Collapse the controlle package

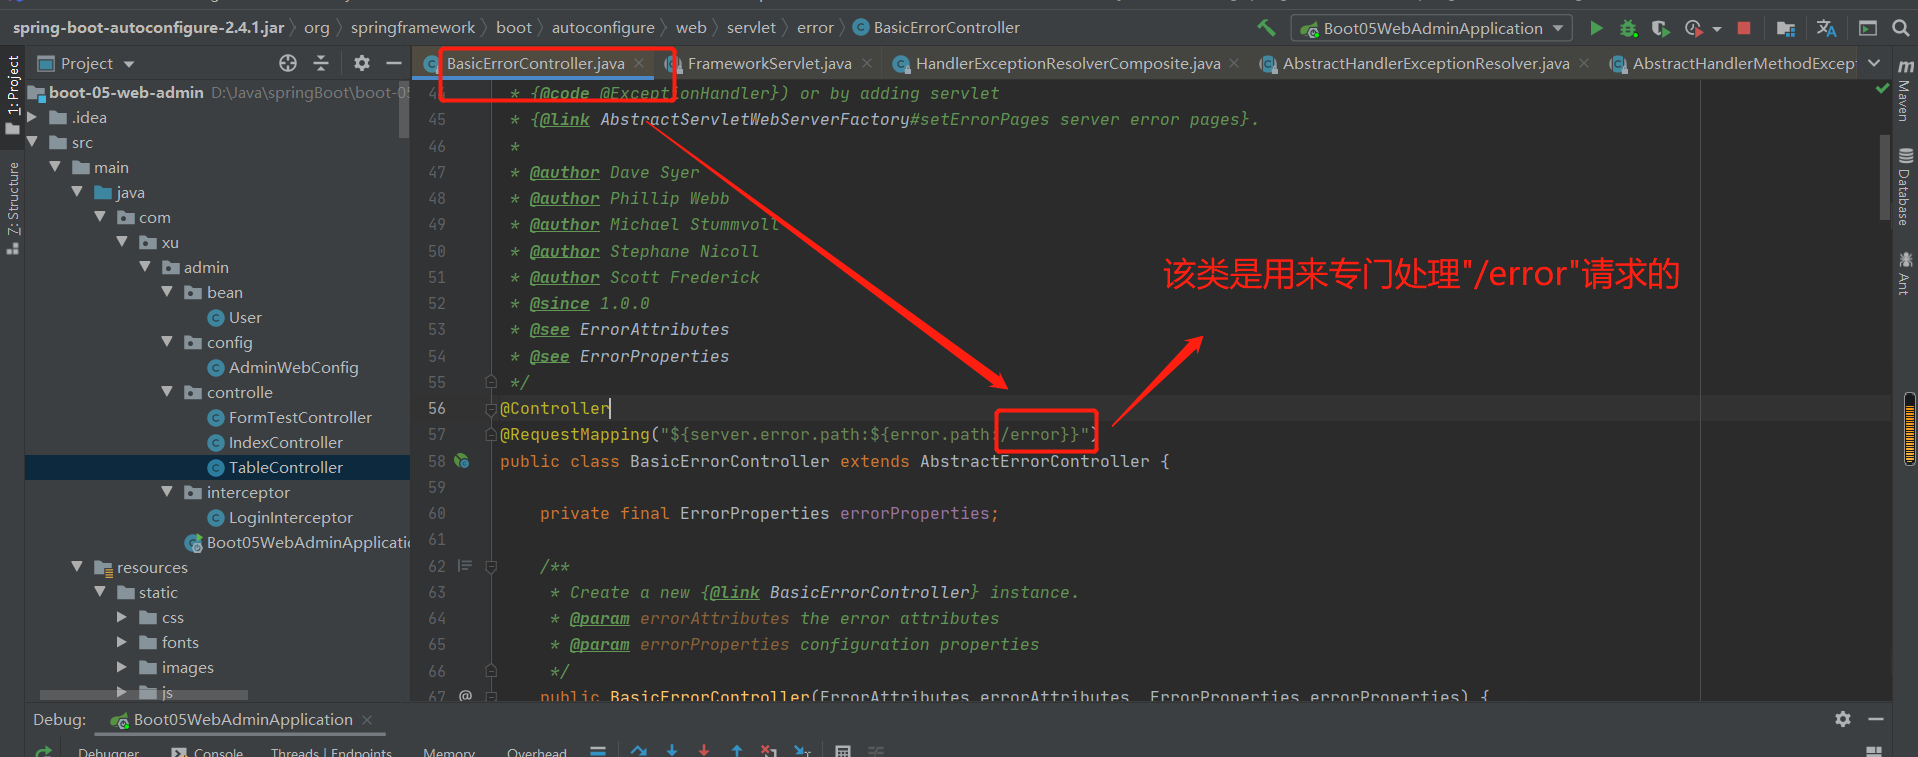(167, 392)
